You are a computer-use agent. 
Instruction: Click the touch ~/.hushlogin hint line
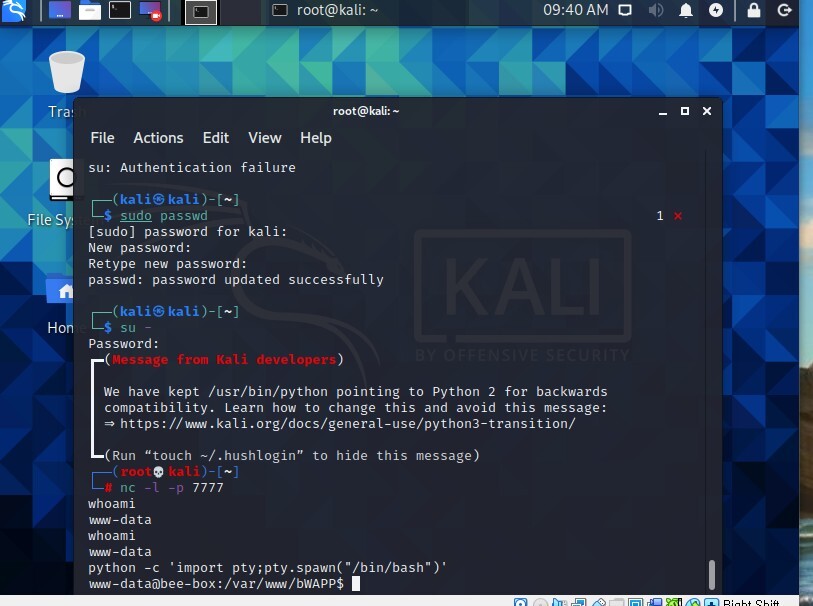point(292,456)
